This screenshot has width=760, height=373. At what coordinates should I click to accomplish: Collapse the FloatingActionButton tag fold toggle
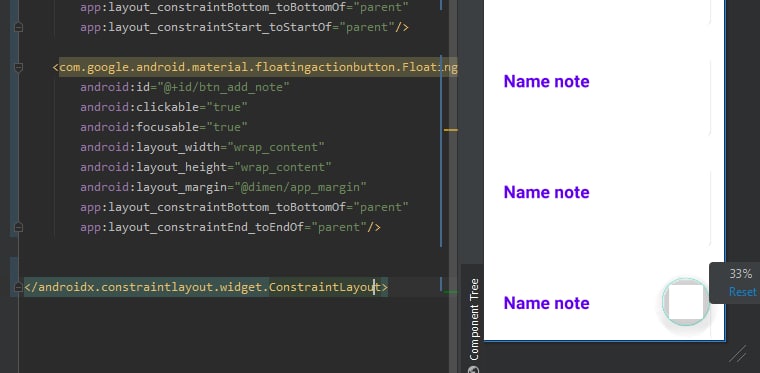18,67
